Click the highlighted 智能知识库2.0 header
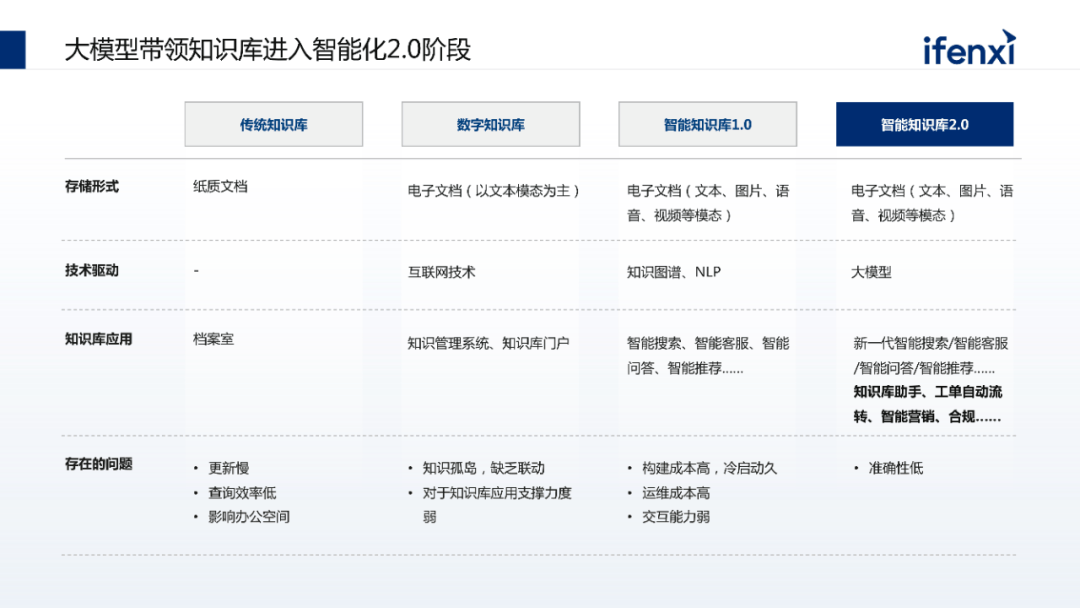The width and height of the screenshot is (1080, 608). pyautogui.click(x=924, y=125)
